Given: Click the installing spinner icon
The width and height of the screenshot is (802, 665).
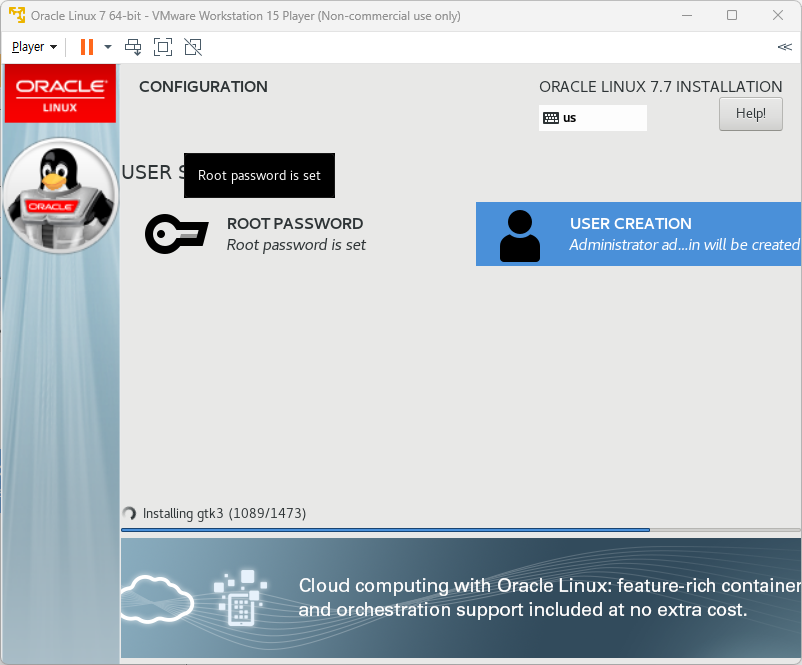Looking at the screenshot, I should coord(129,513).
